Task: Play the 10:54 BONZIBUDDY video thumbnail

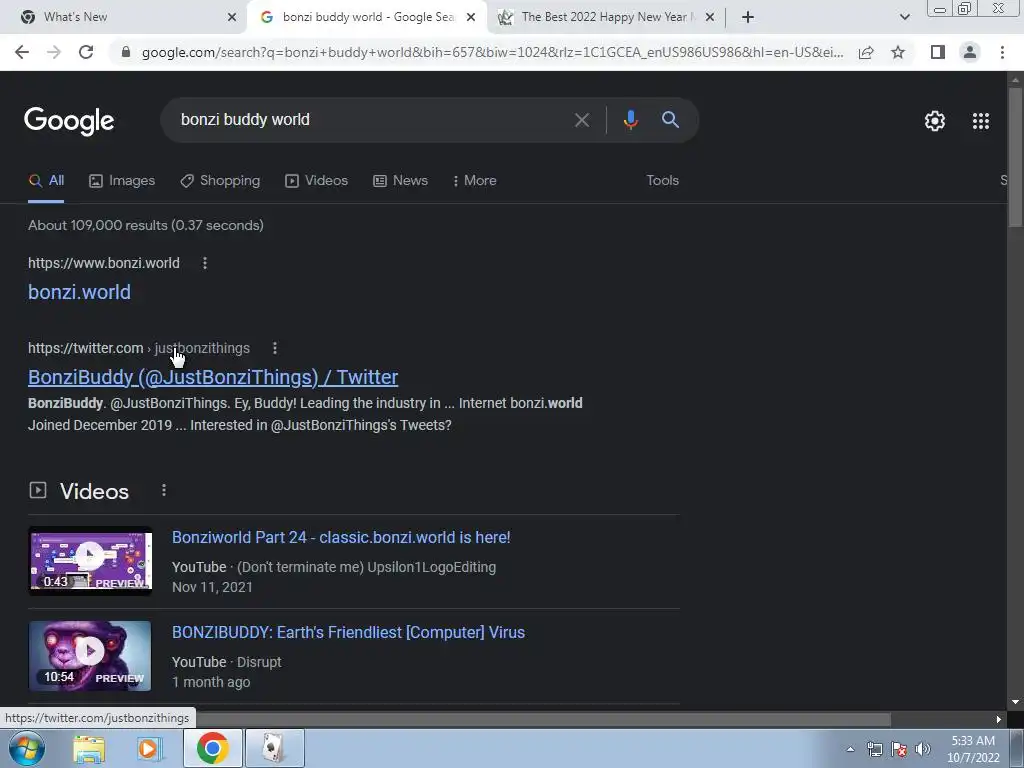Action: click(90, 656)
